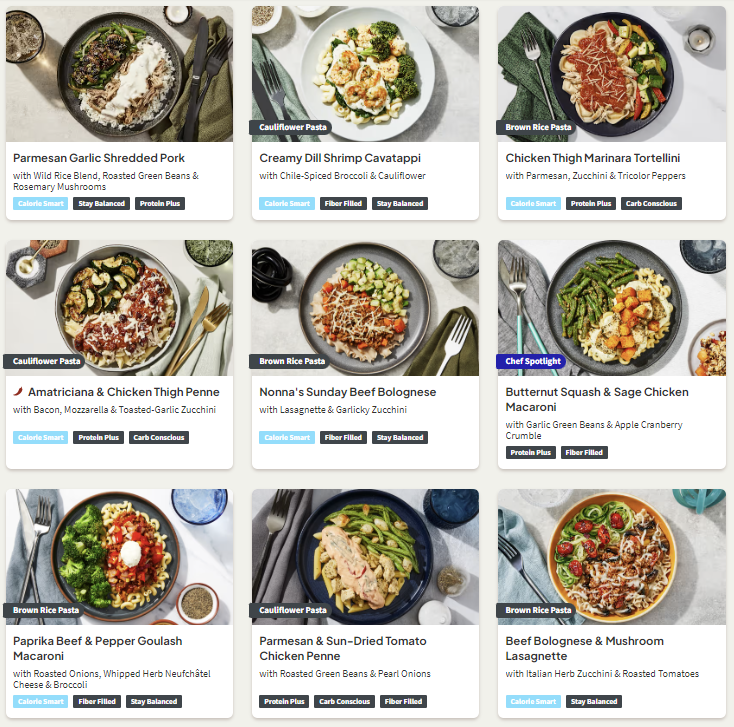Click Fiber Filled tag under Butternut Squash Macaroni
Screen dimensions: 734x727
point(584,453)
